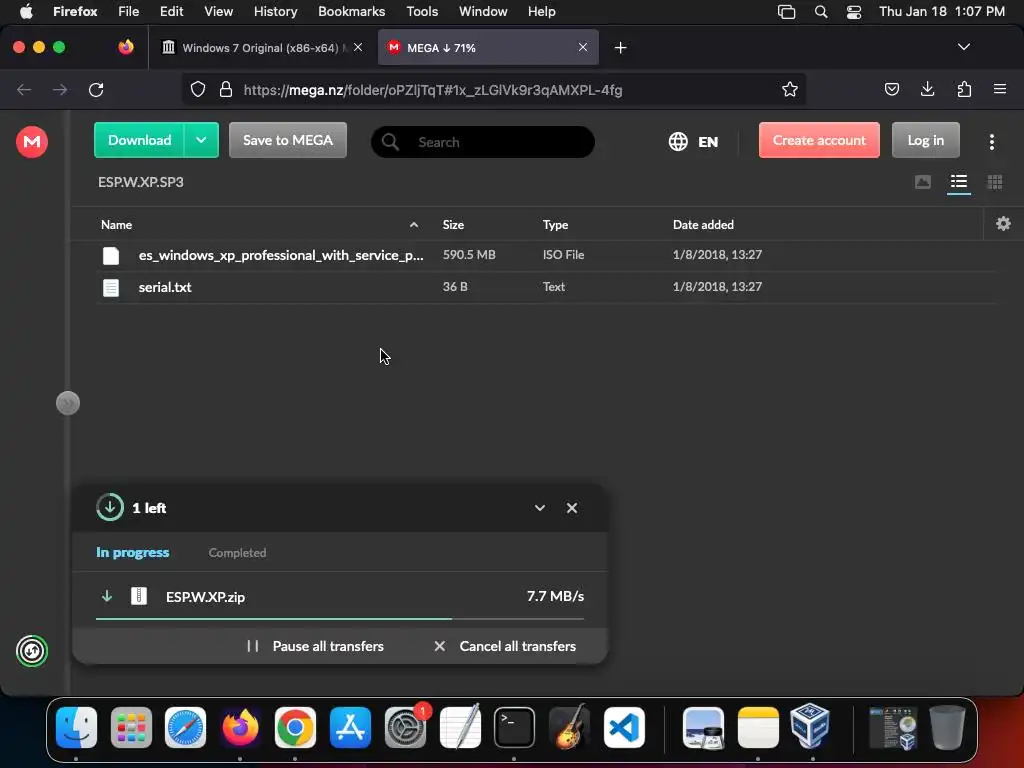The width and height of the screenshot is (1024, 768).
Task: Click the zip archive icon in transfers
Action: (x=138, y=596)
